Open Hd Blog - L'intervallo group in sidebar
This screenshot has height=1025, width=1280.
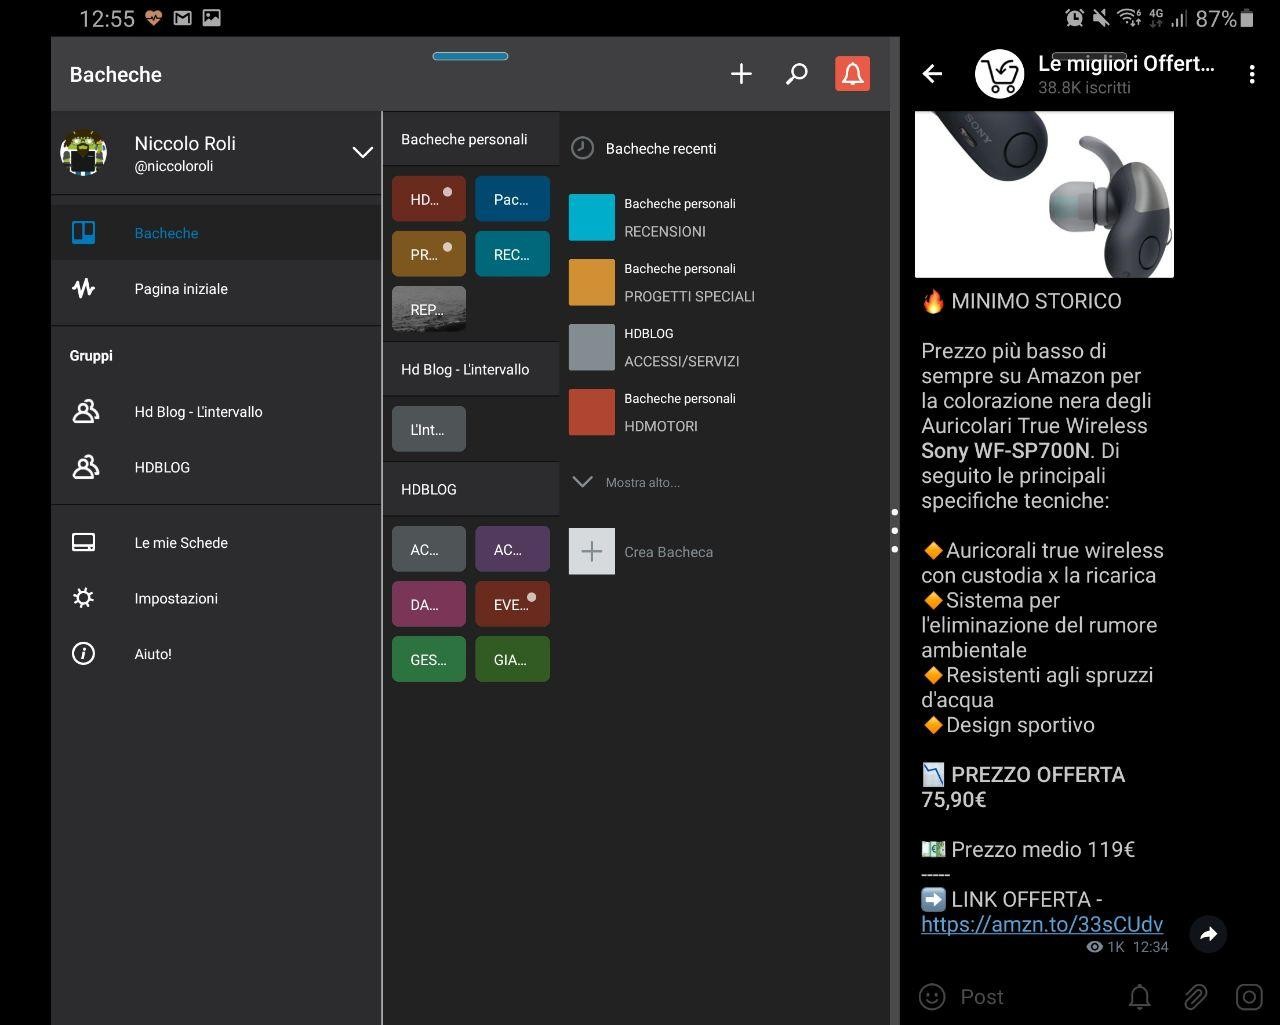point(216,412)
